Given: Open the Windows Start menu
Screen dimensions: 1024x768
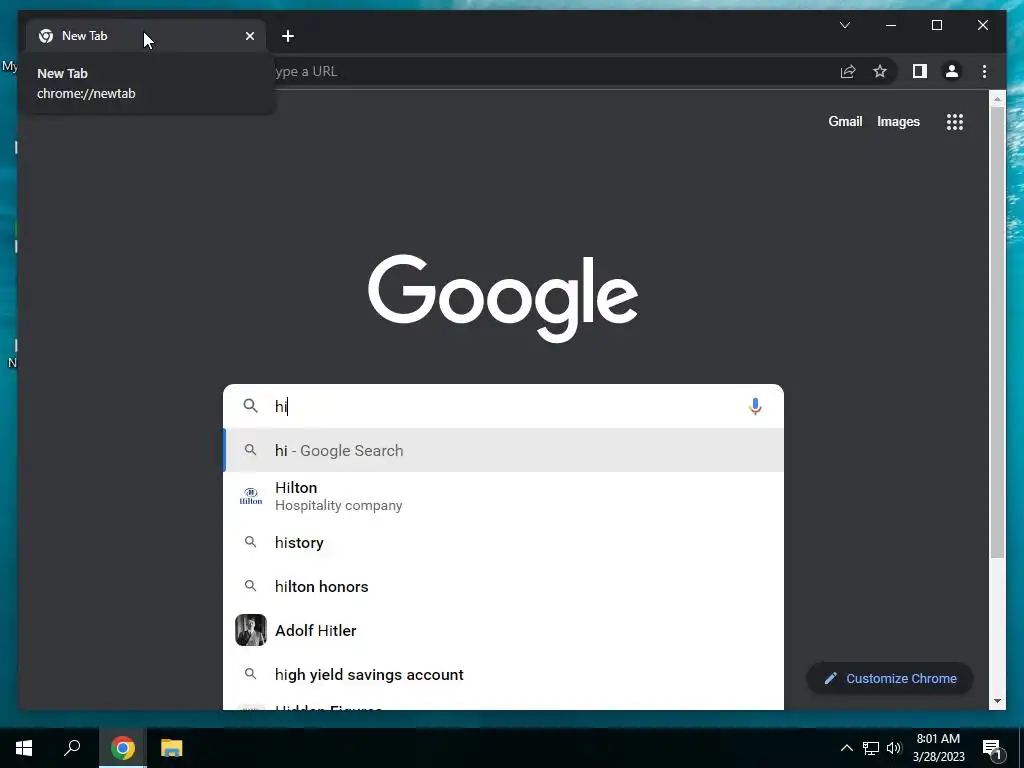Looking at the screenshot, I should pos(24,748).
